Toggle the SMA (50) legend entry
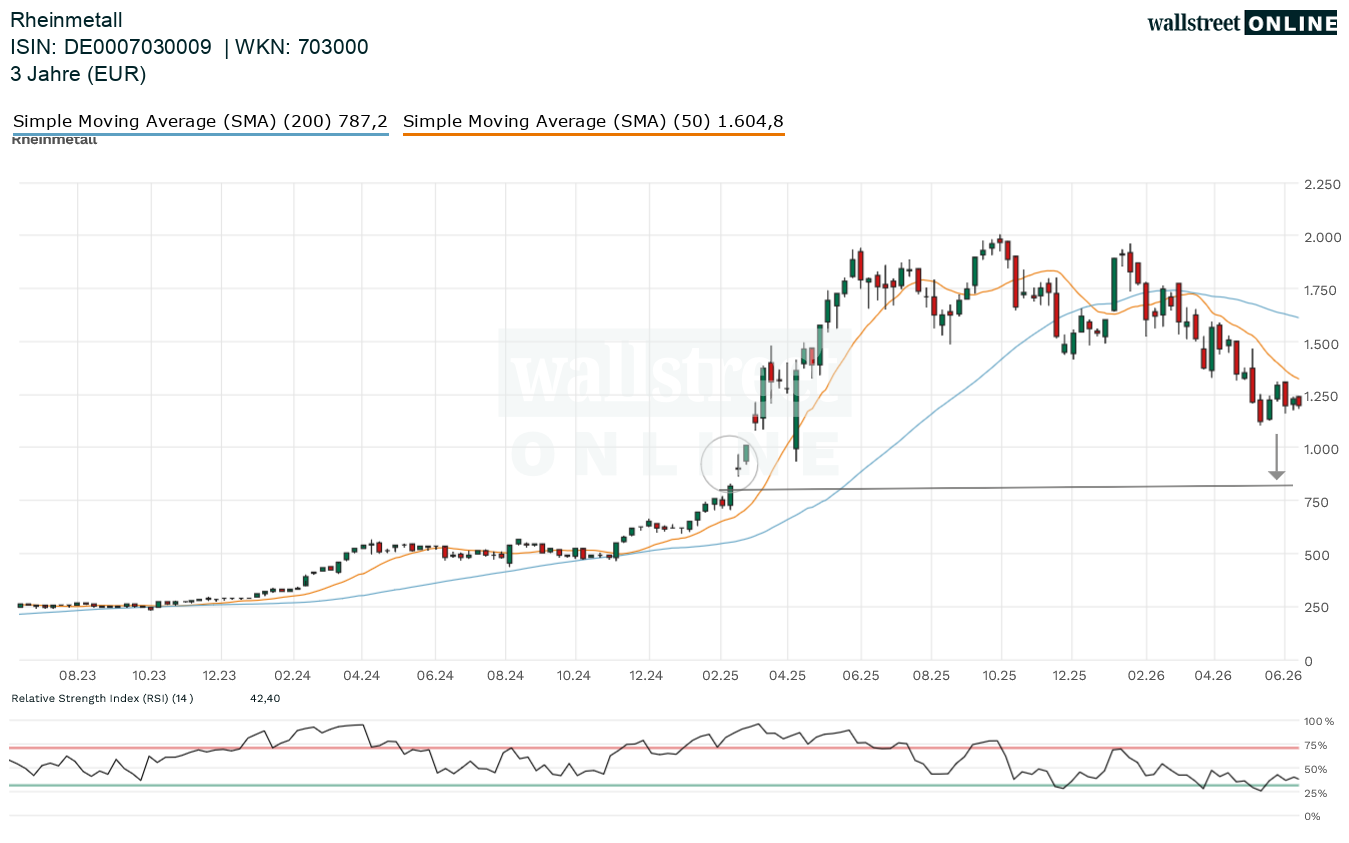 pos(593,122)
